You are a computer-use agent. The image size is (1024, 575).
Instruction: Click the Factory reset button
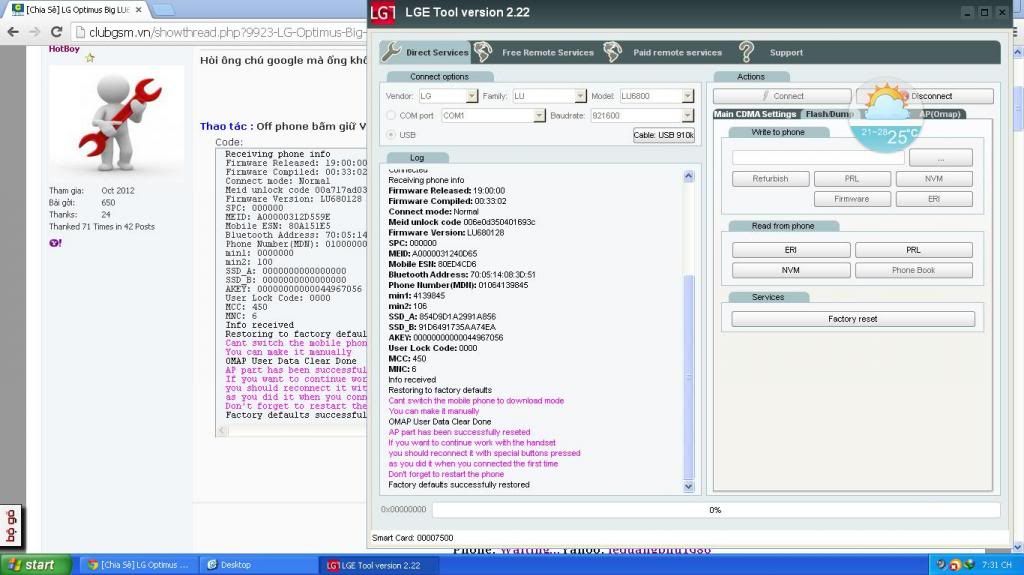(x=853, y=319)
